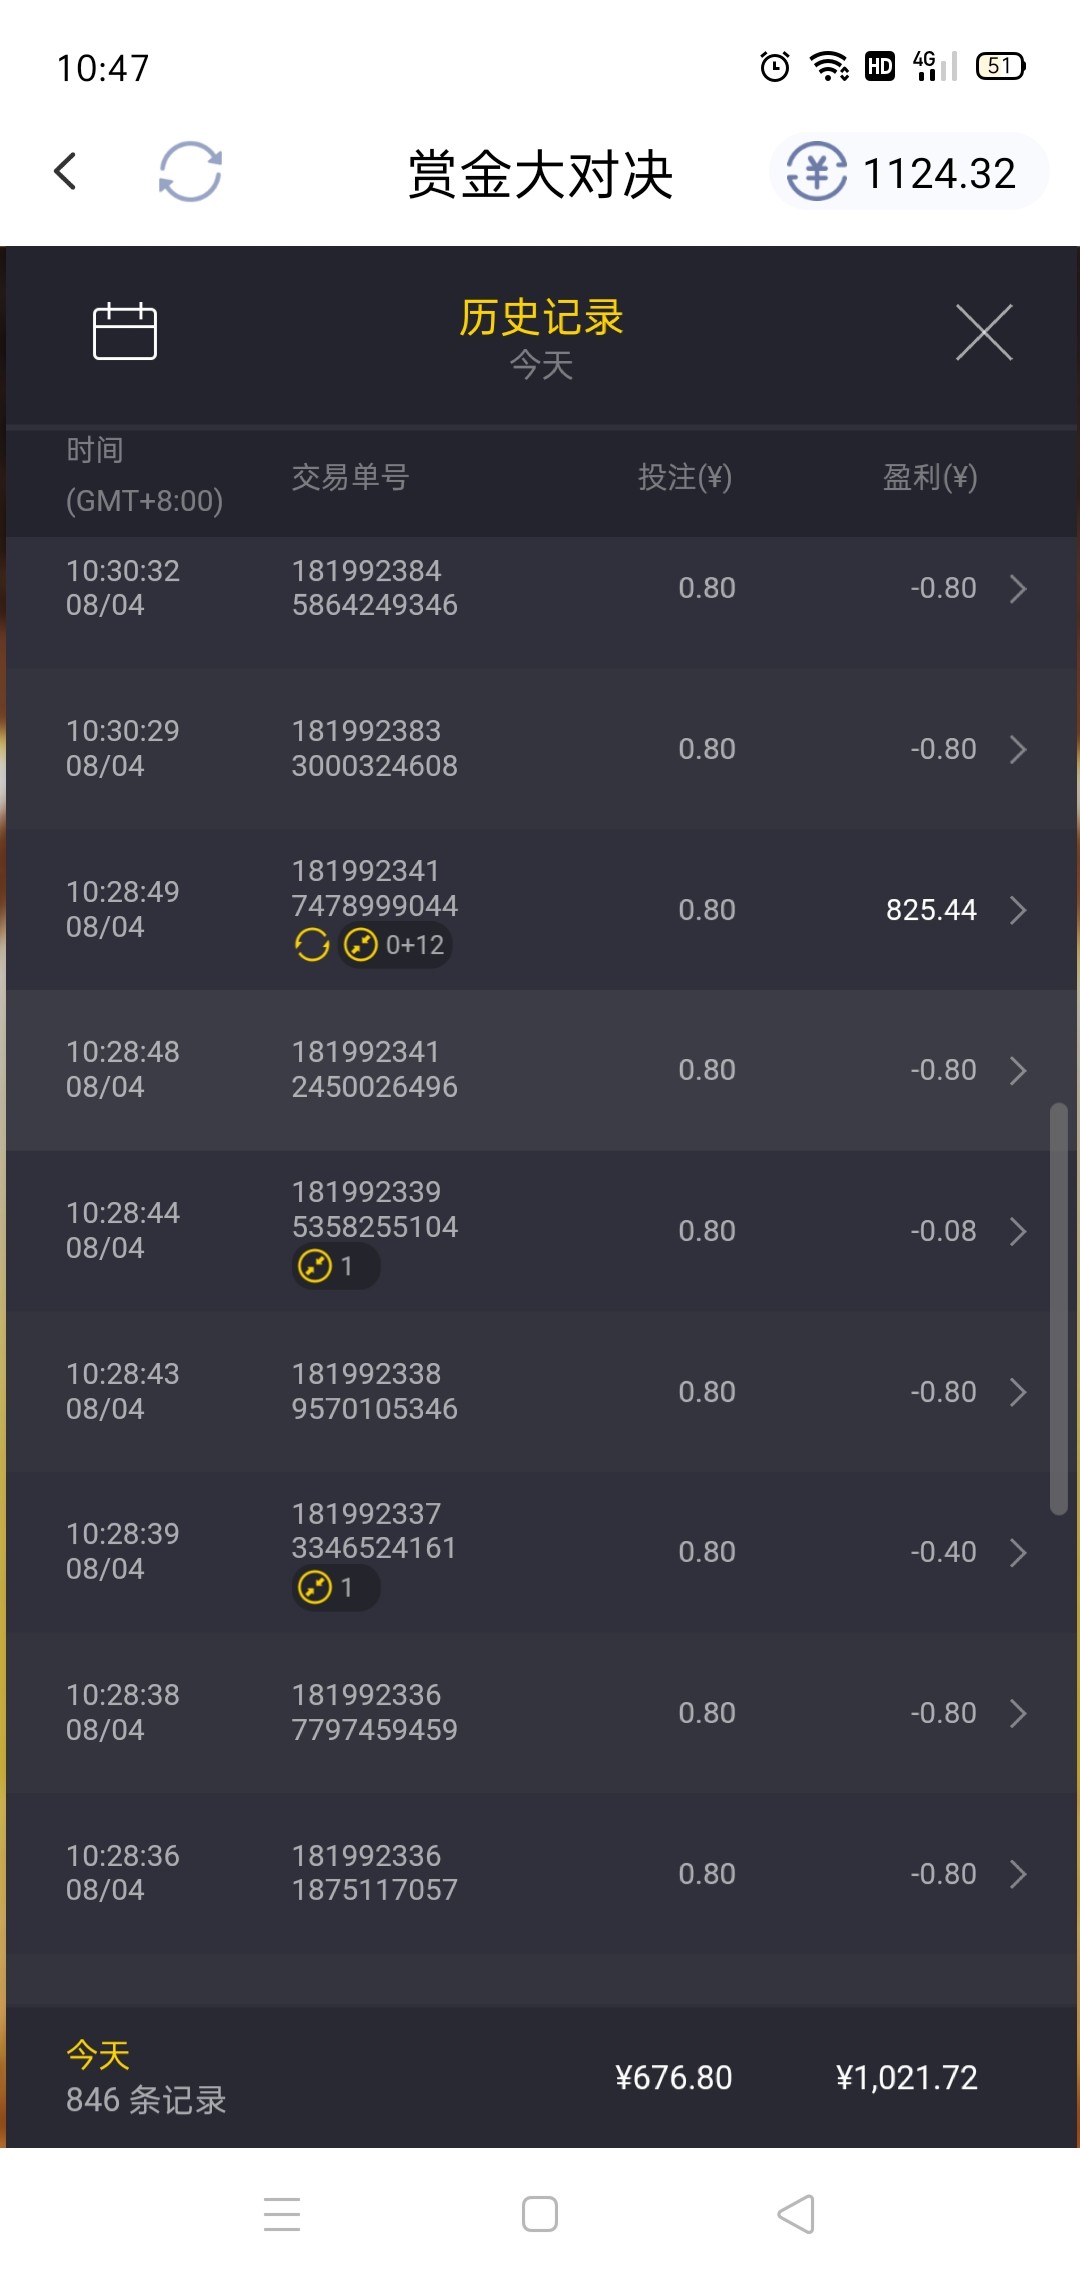Image resolution: width=1080 pixels, height=2280 pixels.
Task: Expand the 10:28:36 record details
Action: tap(1018, 1874)
